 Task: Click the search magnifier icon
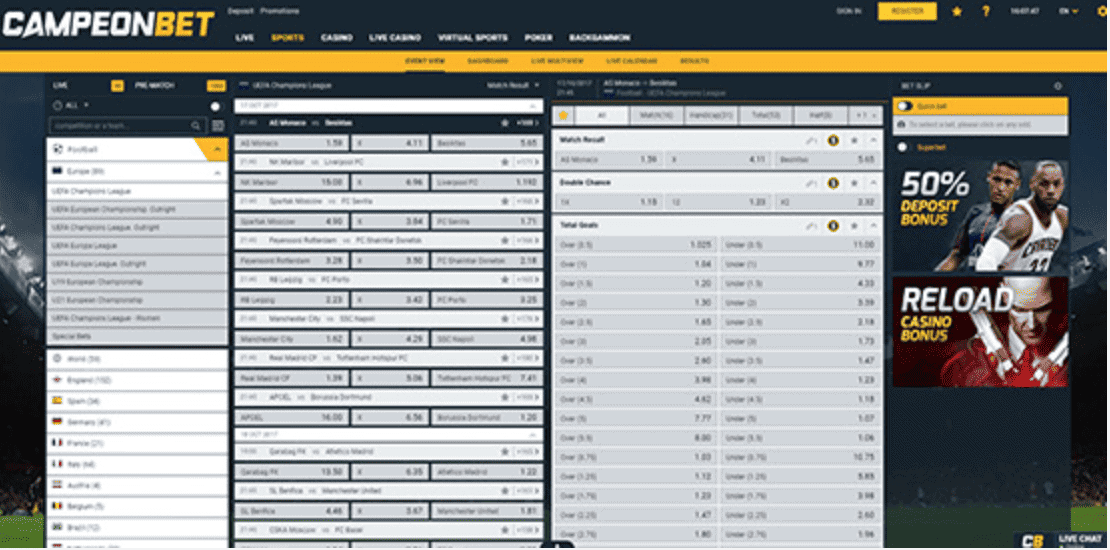[x=195, y=126]
